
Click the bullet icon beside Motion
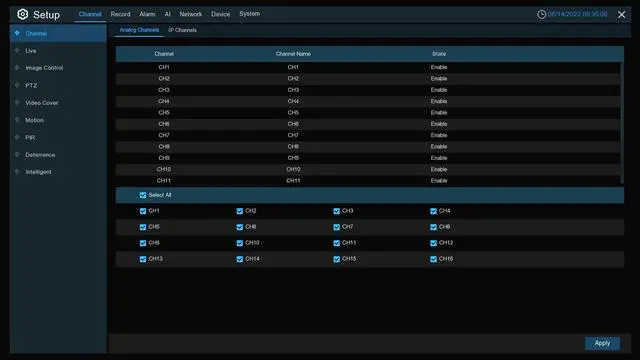[x=17, y=120]
